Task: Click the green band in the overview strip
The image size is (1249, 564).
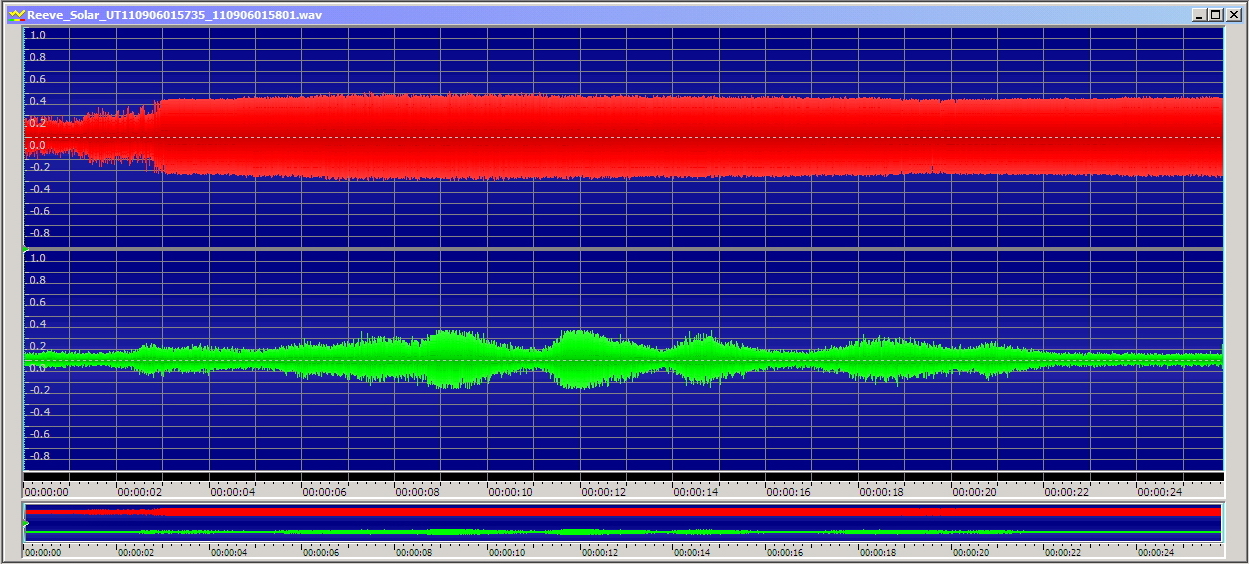Action: coord(624,532)
